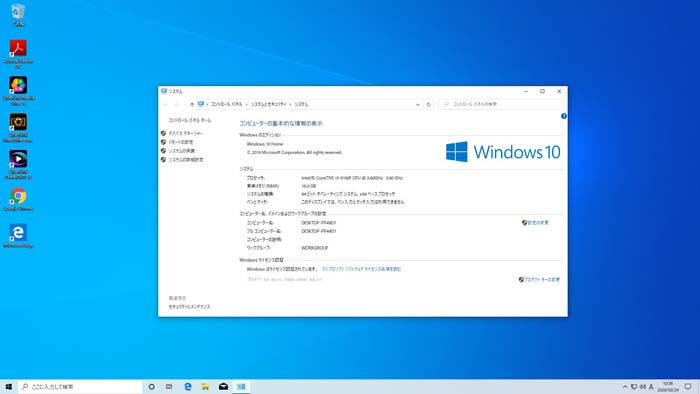700x394 pixels.
Task: Open the taskbar clock and date
Action: pyautogui.click(x=667, y=386)
